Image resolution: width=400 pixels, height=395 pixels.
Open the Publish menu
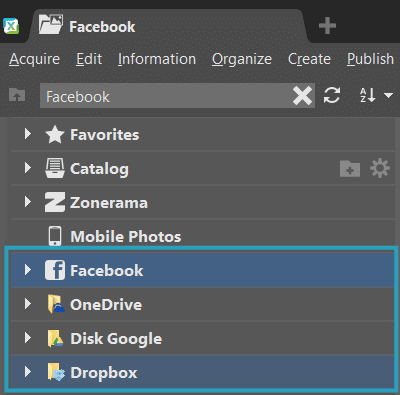370,59
